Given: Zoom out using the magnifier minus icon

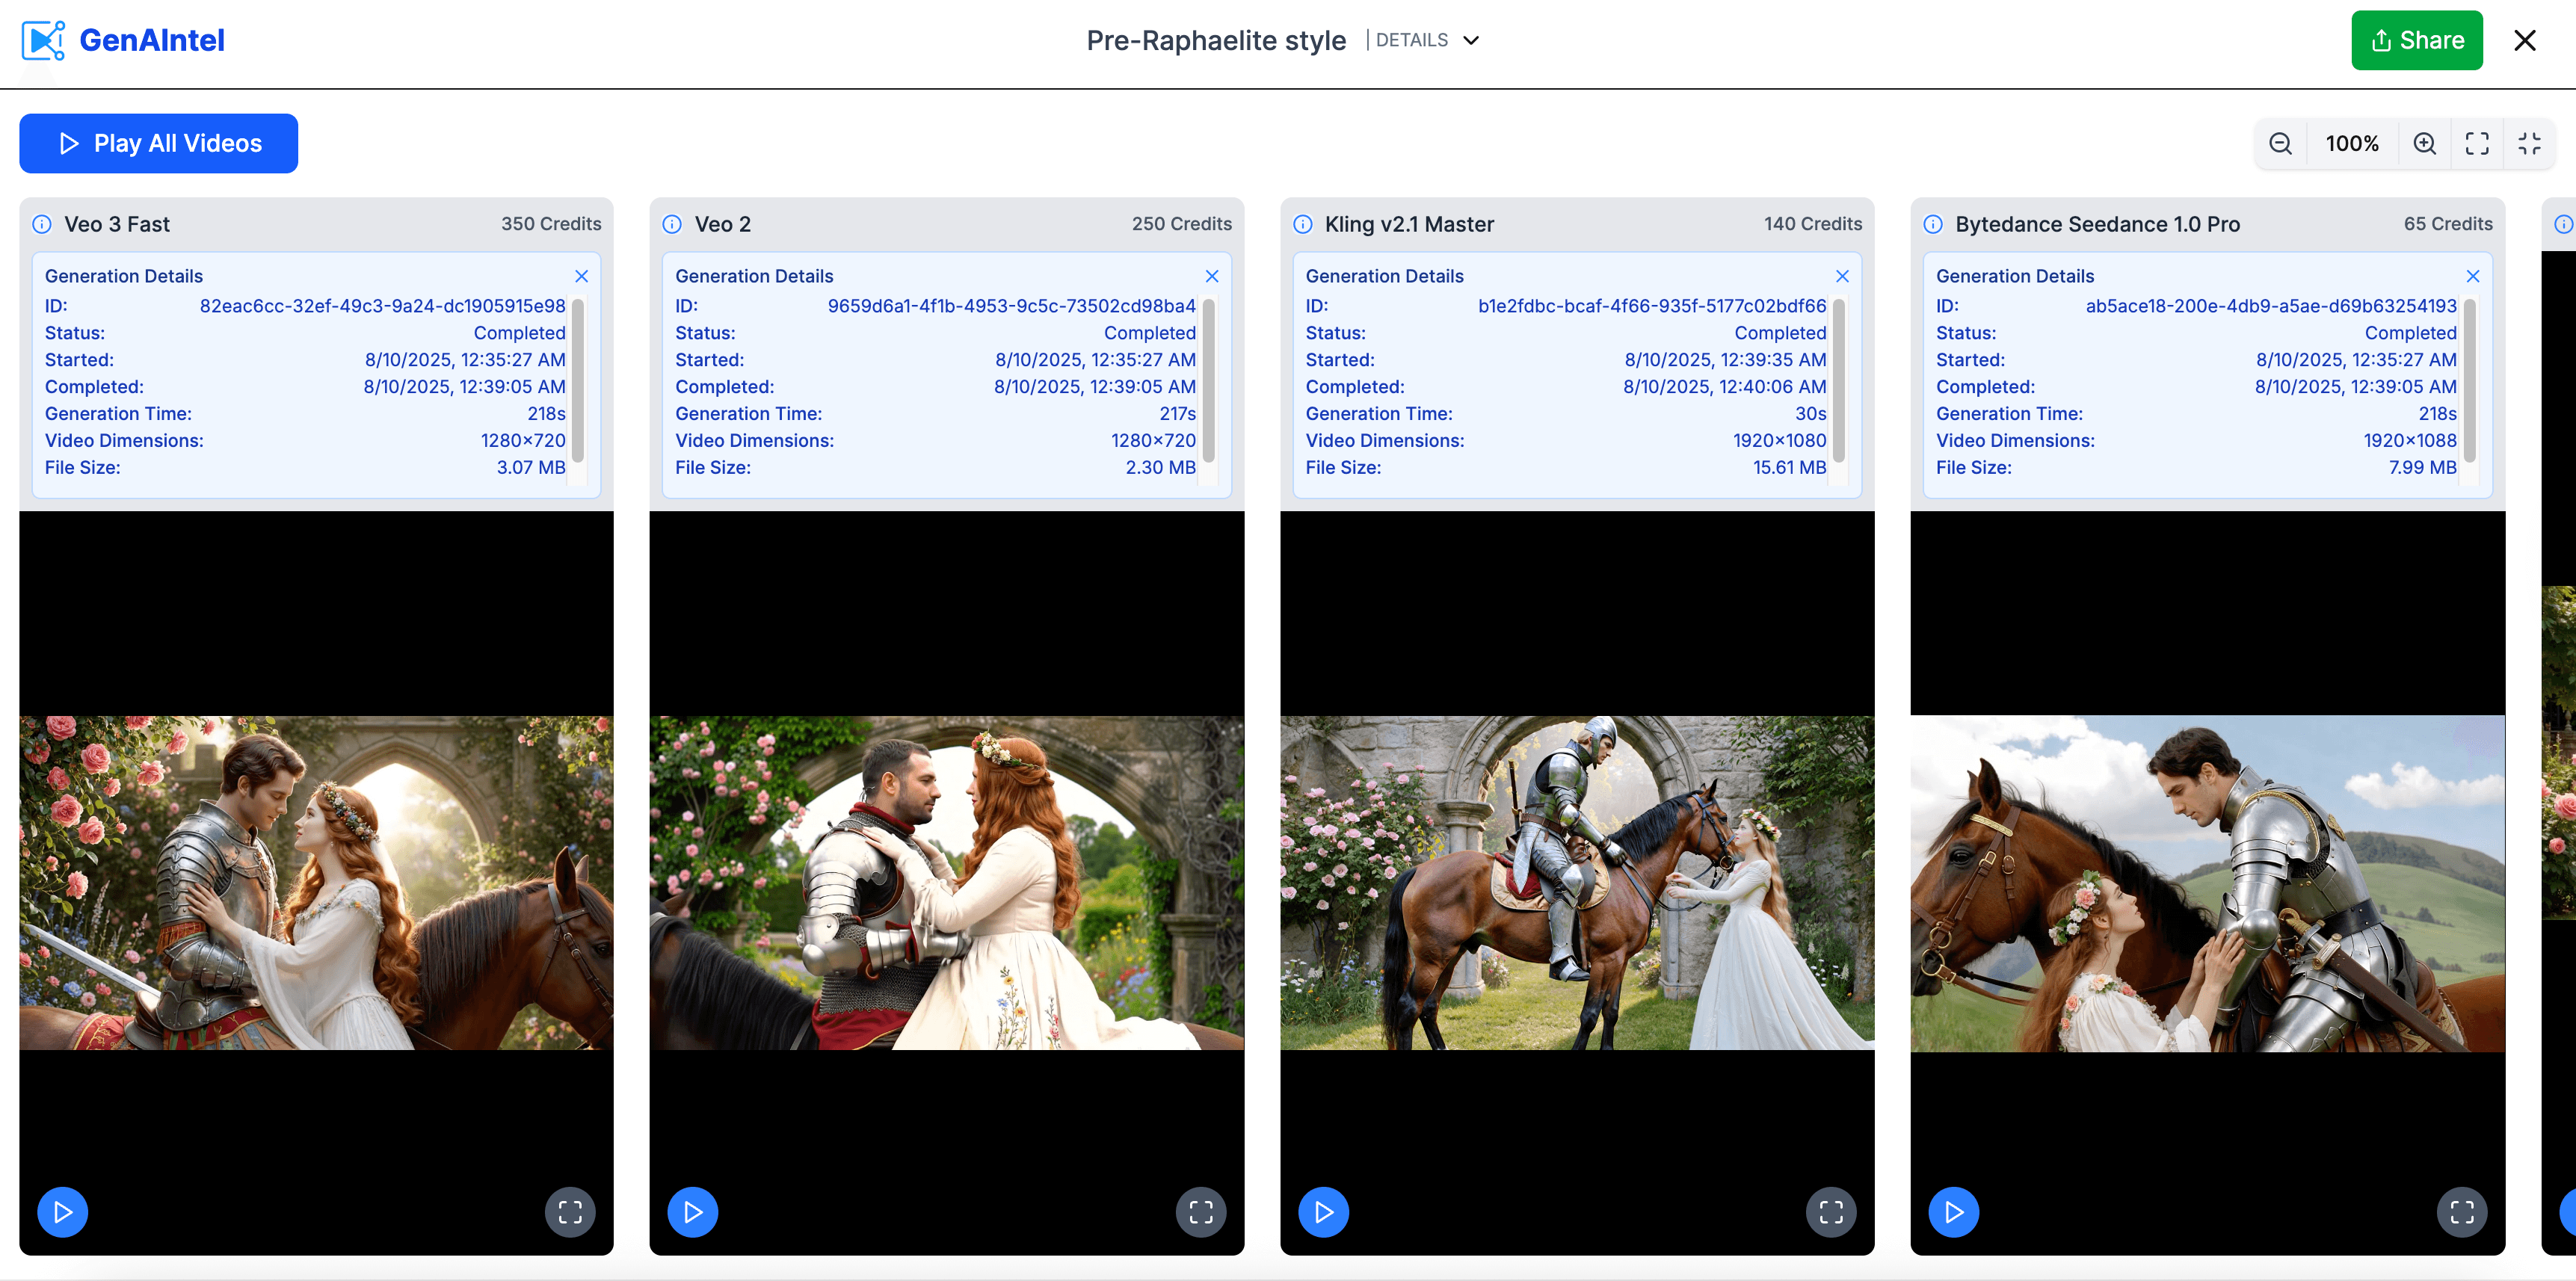Looking at the screenshot, I should click(x=2281, y=143).
